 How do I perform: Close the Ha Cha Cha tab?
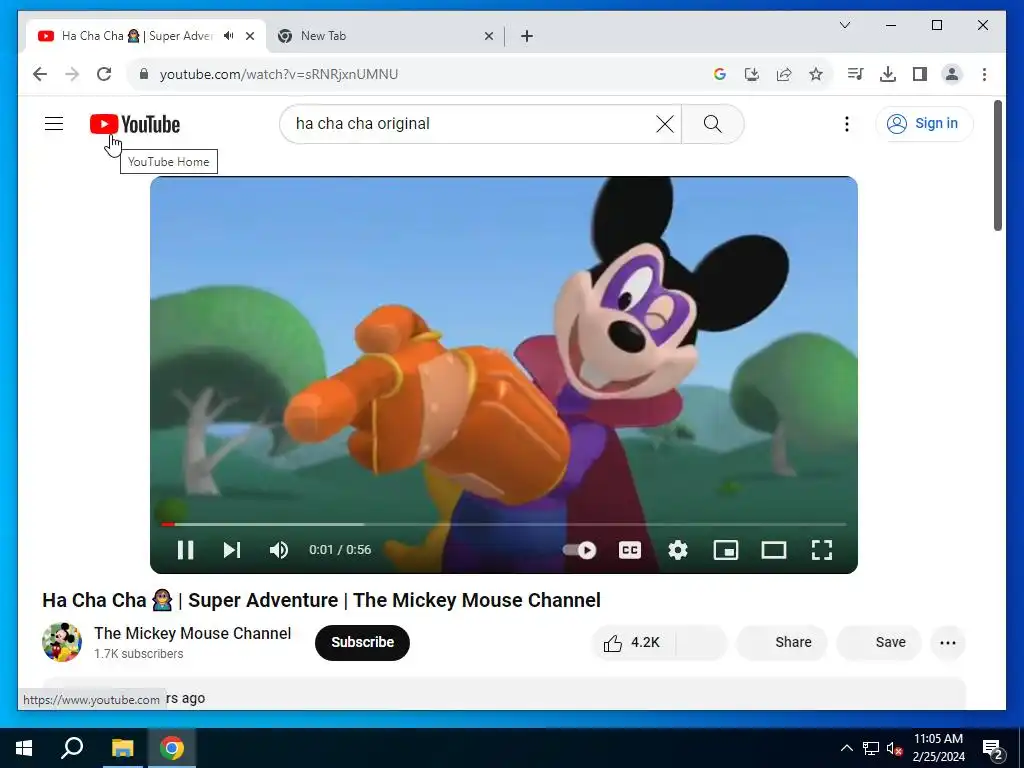pyautogui.click(x=249, y=36)
